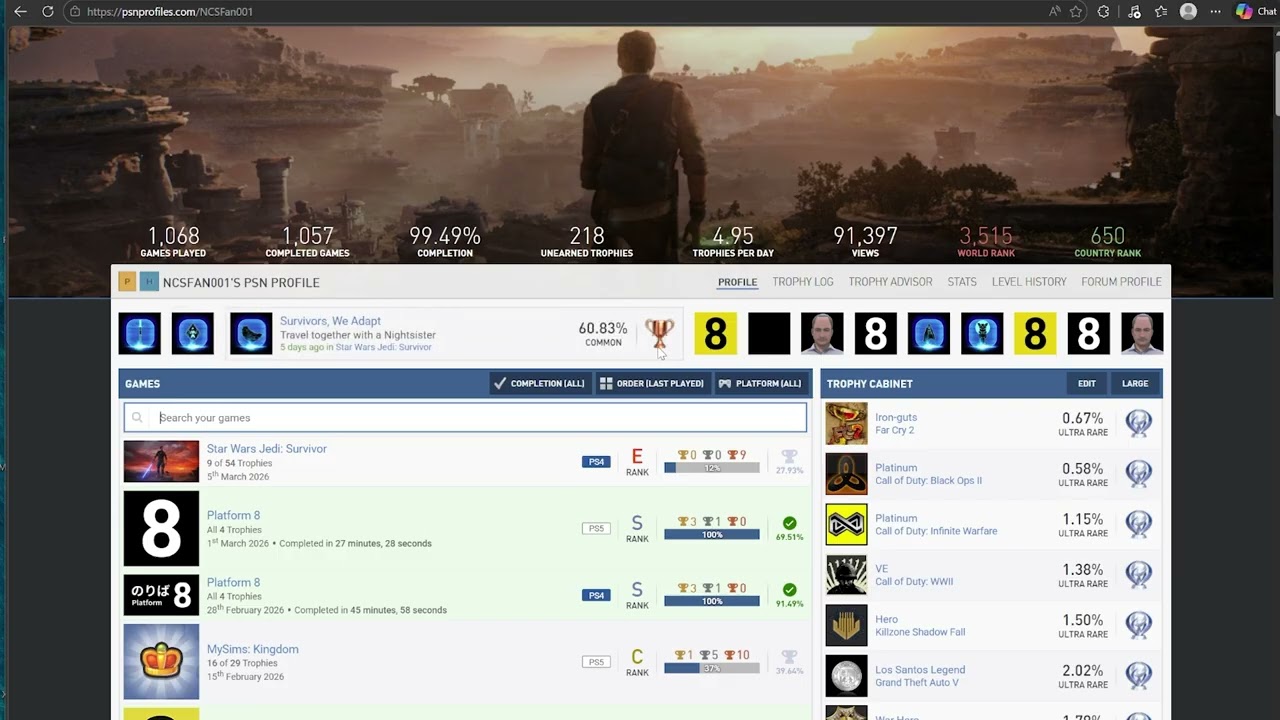Click the platinum trophy icon beside 2.02%
Screen dimensions: 1280x720
pos(1138,675)
